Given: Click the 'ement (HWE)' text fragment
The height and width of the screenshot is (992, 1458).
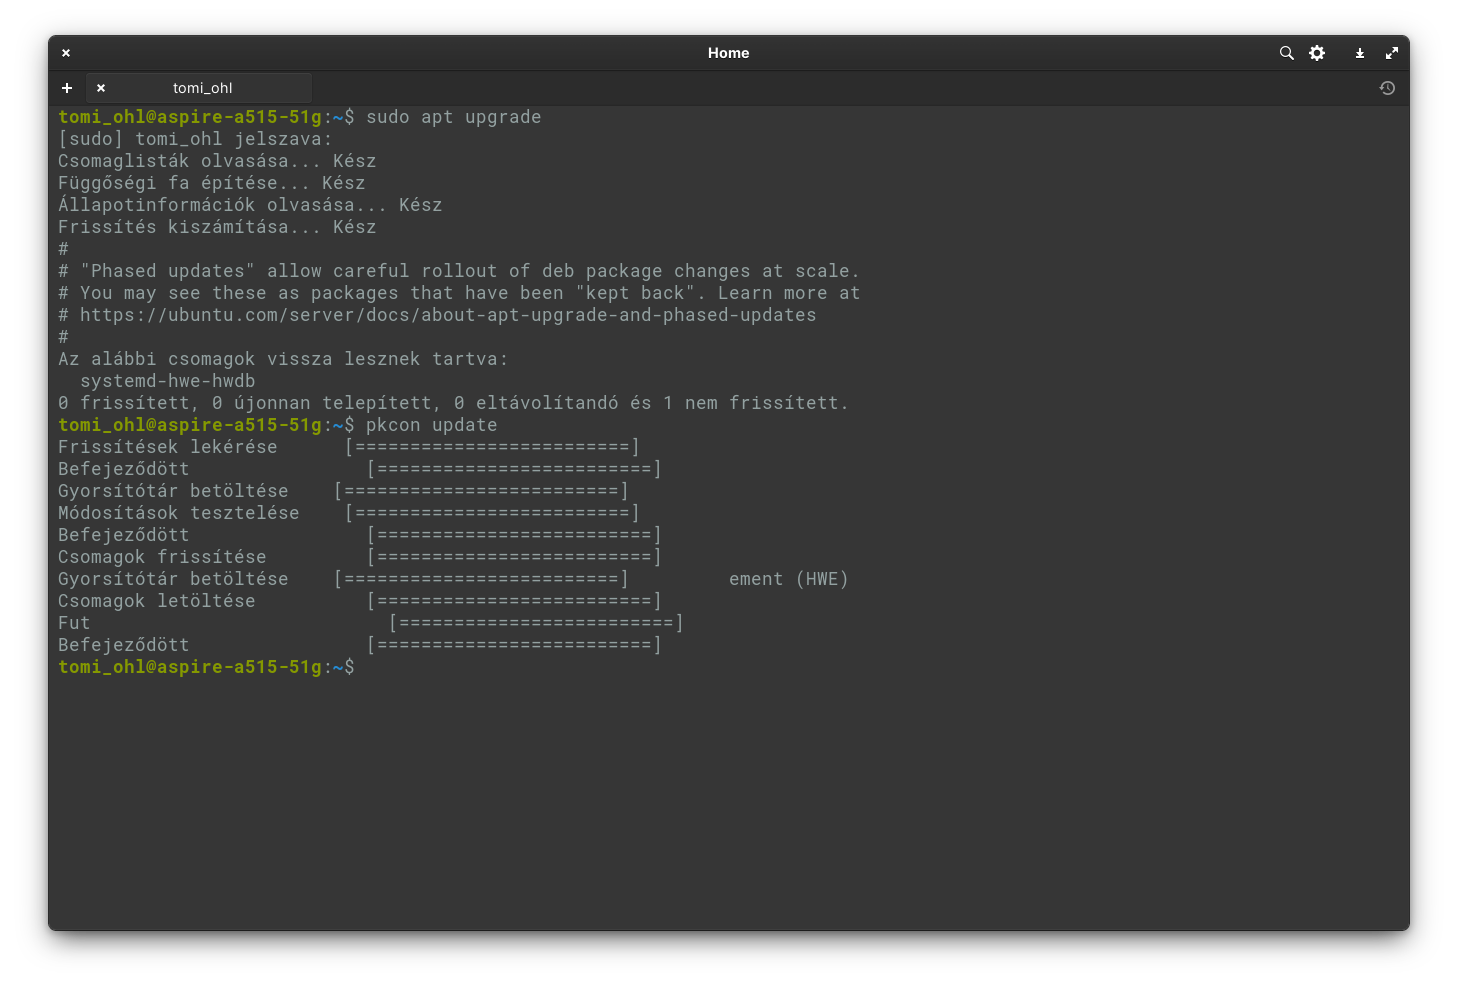Looking at the screenshot, I should pyautogui.click(x=789, y=579).
